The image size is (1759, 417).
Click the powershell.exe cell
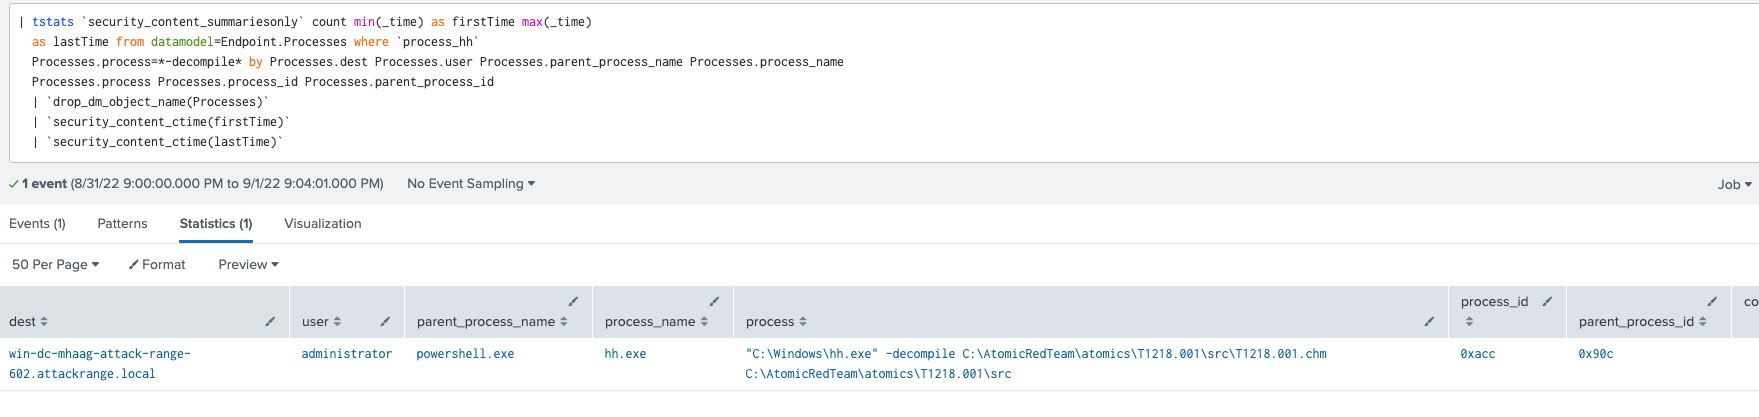(465, 354)
